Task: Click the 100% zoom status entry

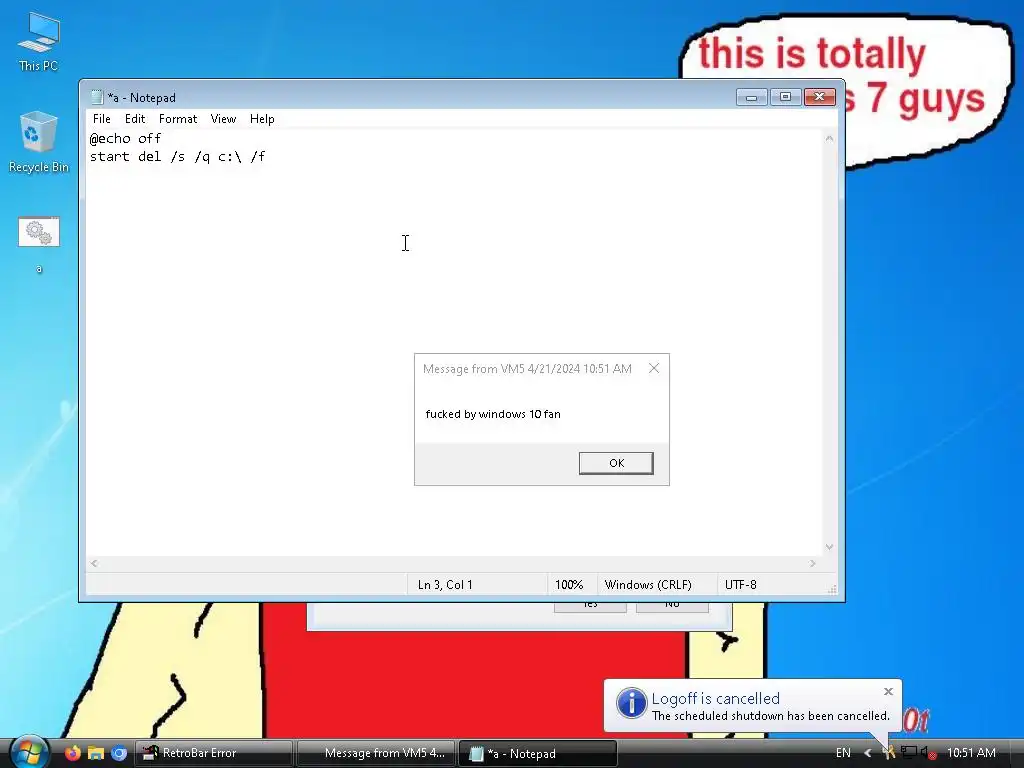Action: pyautogui.click(x=569, y=584)
